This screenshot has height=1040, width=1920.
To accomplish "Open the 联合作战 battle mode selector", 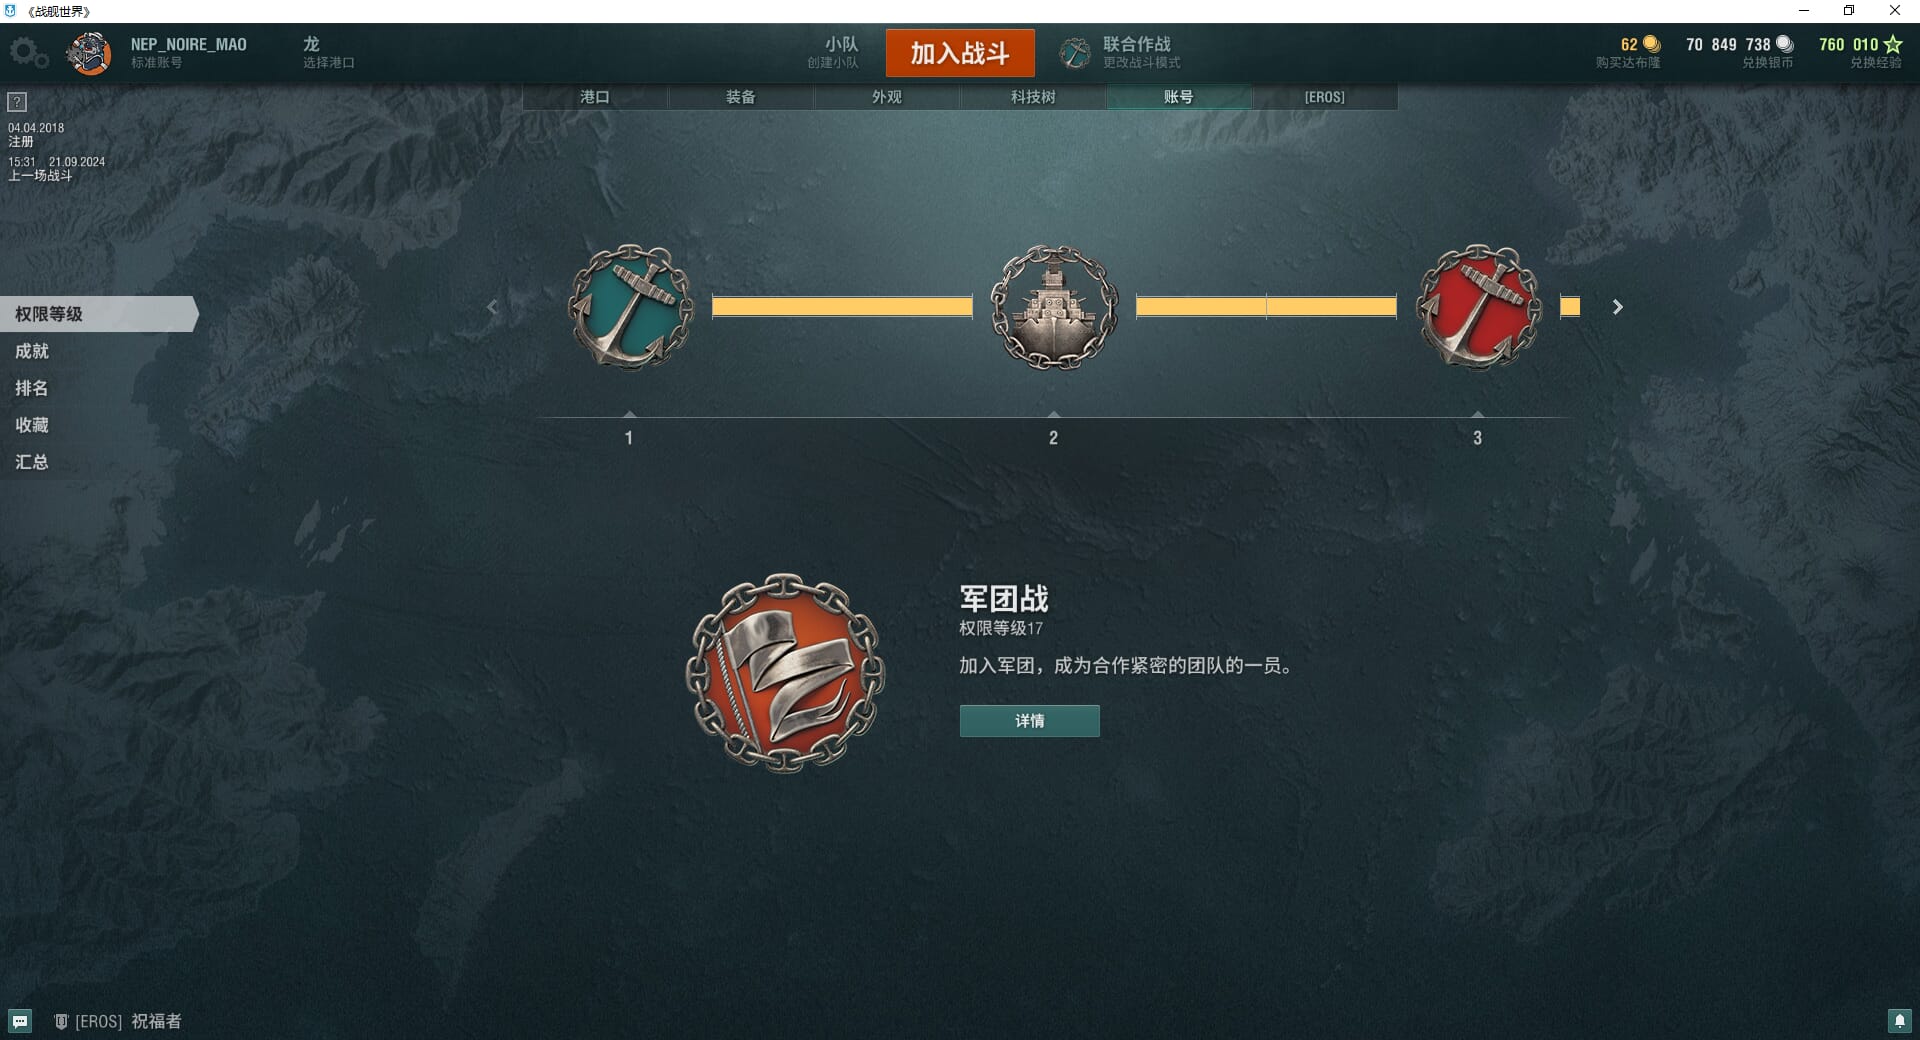I will coord(1121,53).
